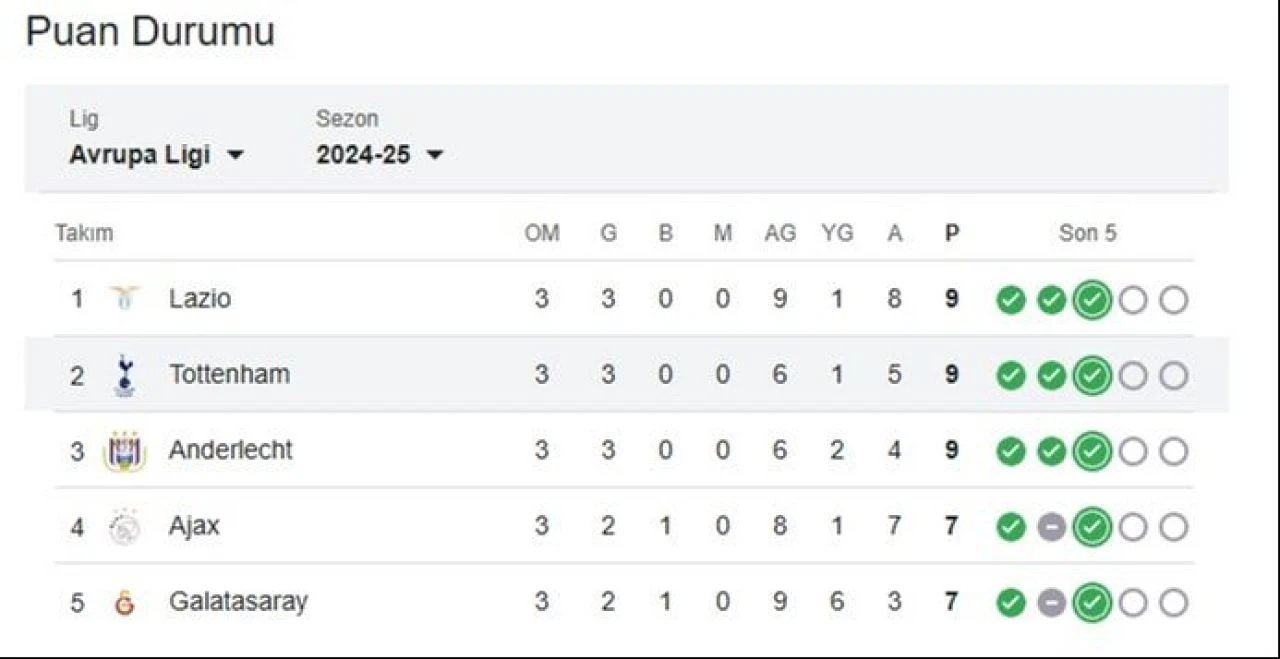Open the Galatasaray team link
This screenshot has height=659, width=1280.
click(x=238, y=602)
